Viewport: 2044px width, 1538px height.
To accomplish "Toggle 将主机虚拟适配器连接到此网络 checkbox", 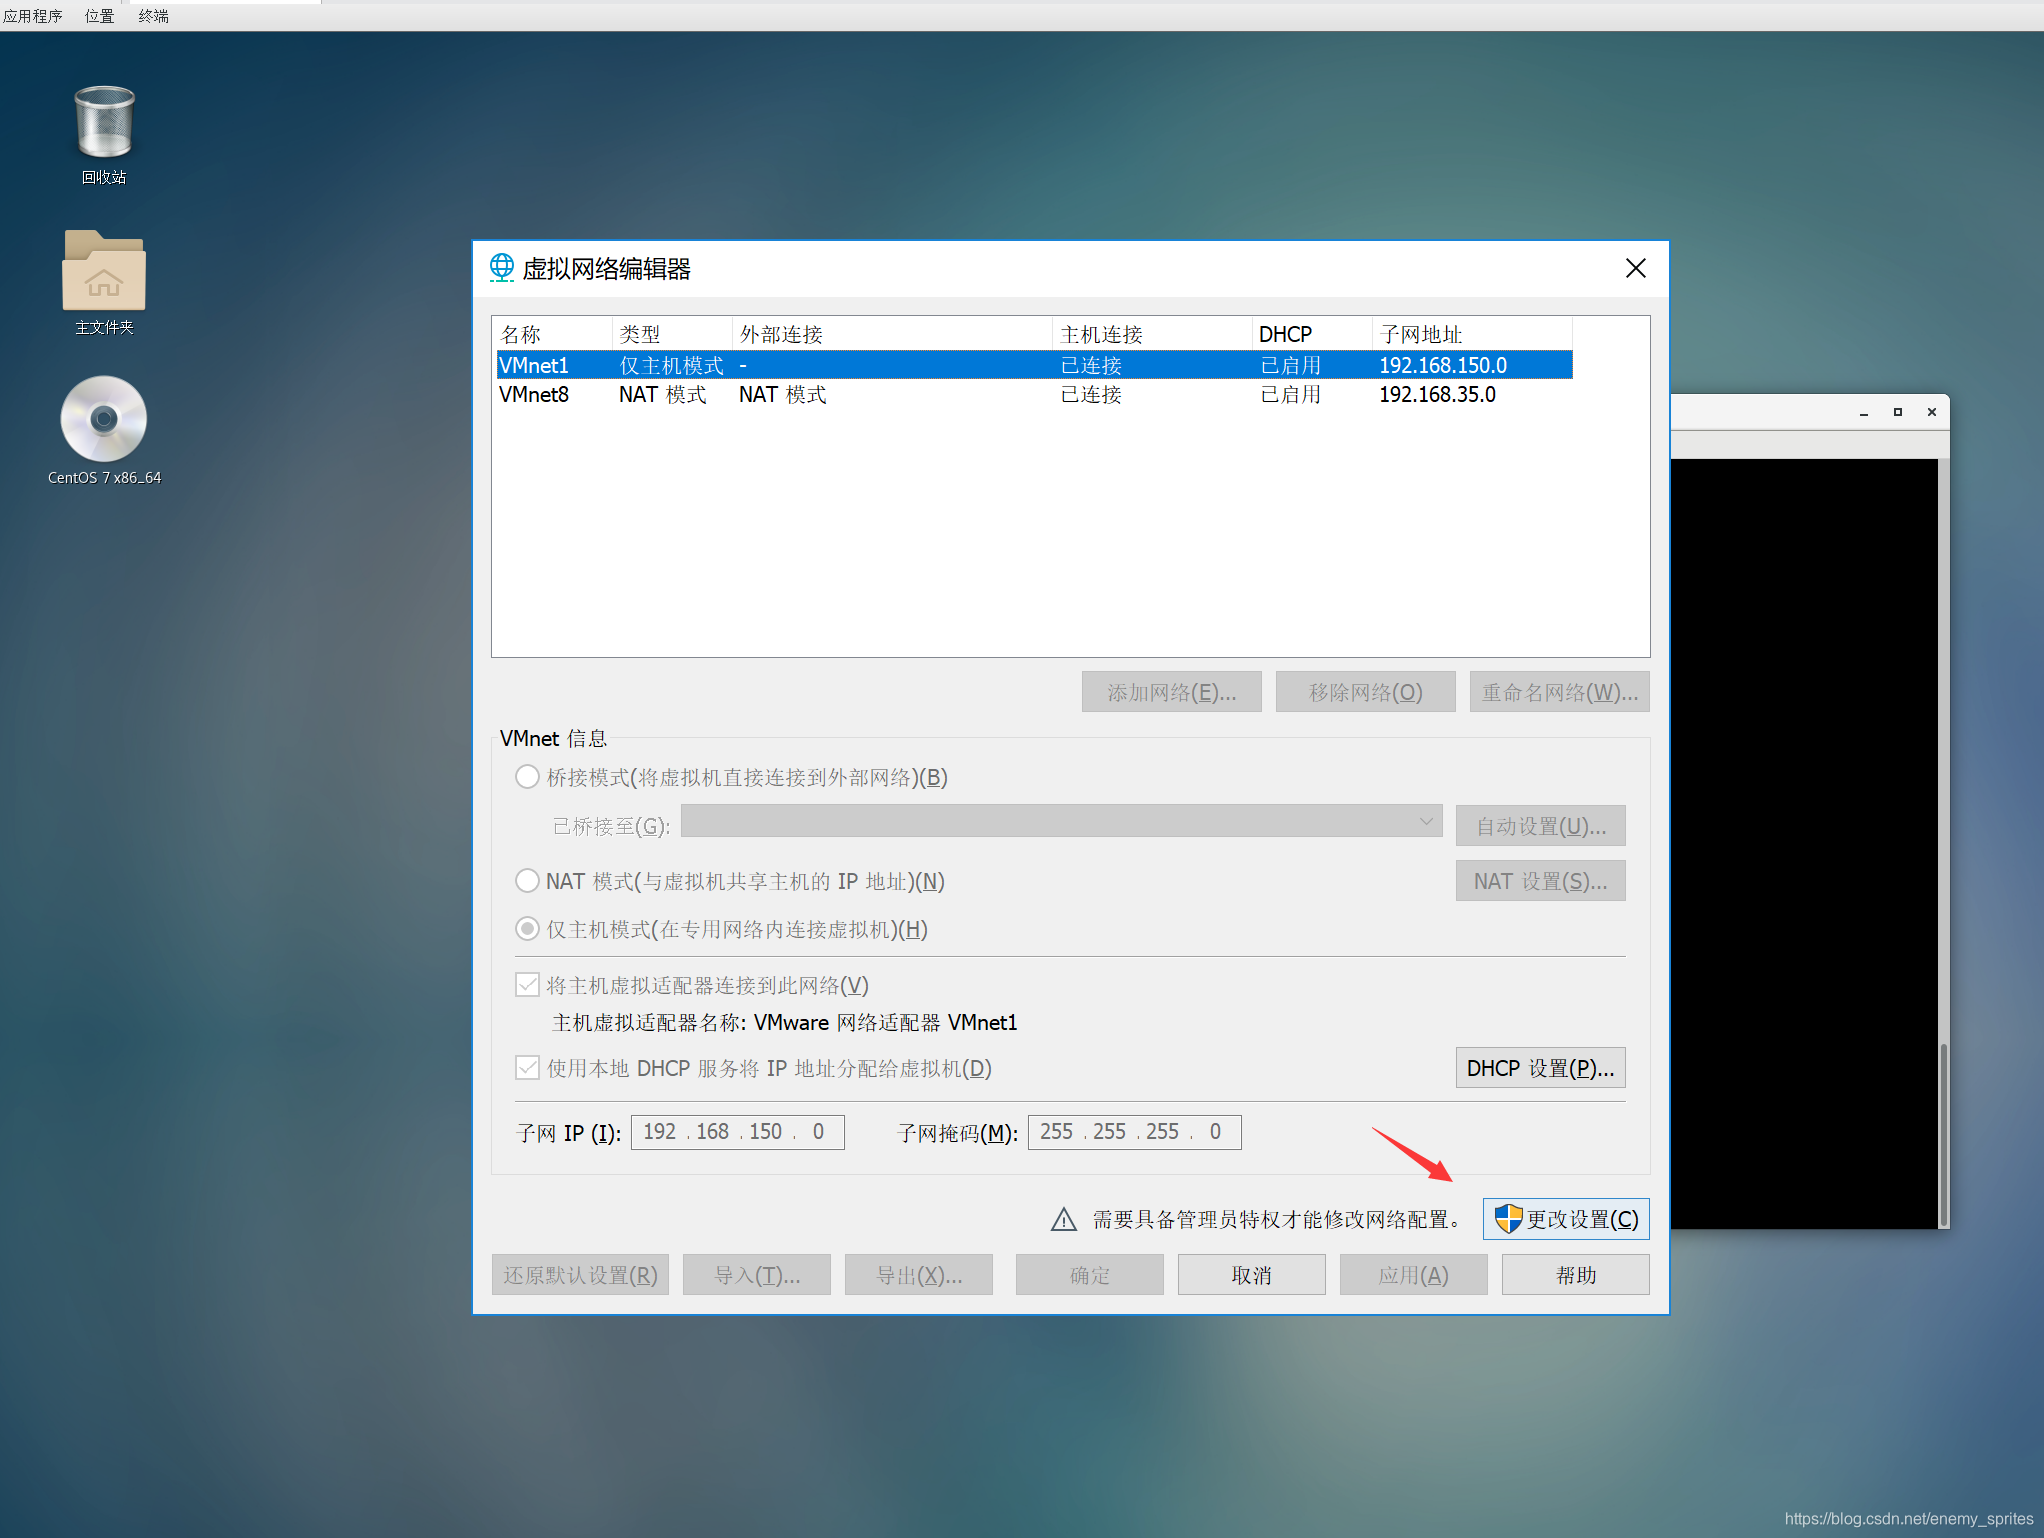I will click(x=527, y=985).
